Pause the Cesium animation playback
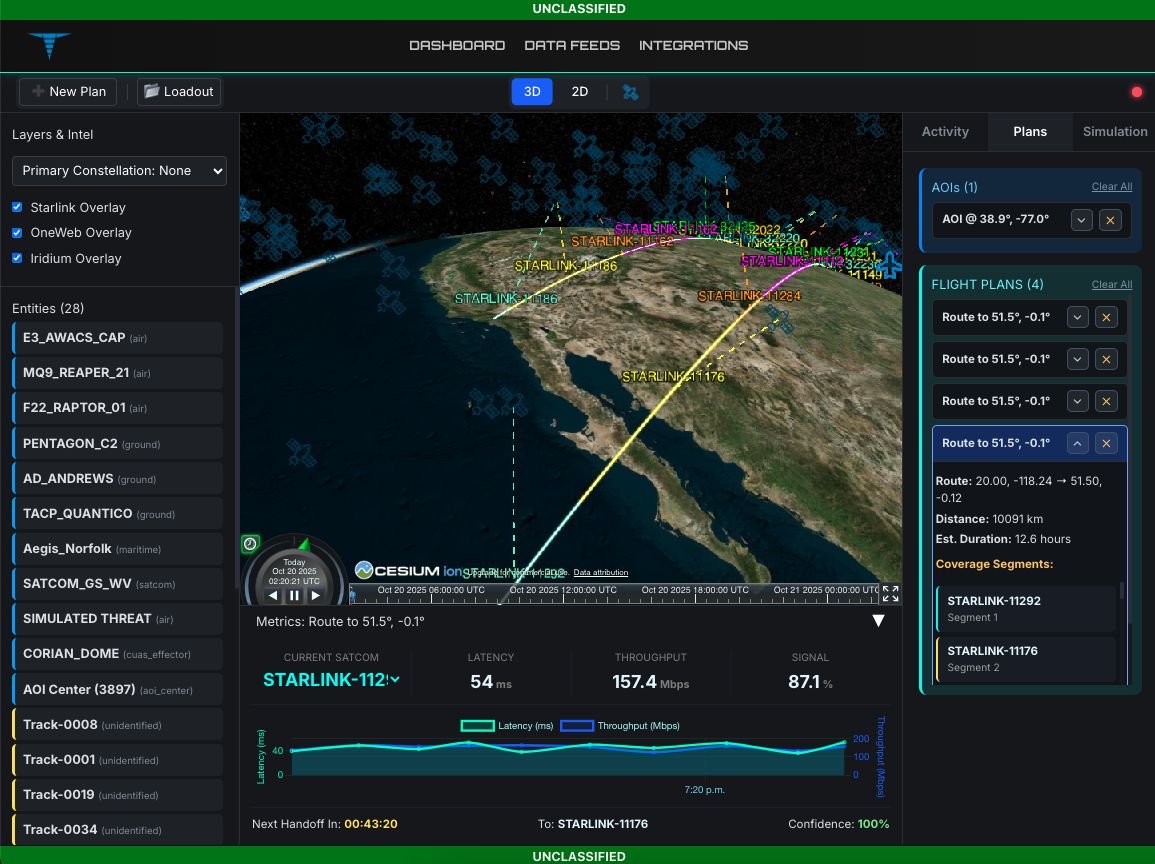The height and width of the screenshot is (864, 1155). tap(292, 595)
